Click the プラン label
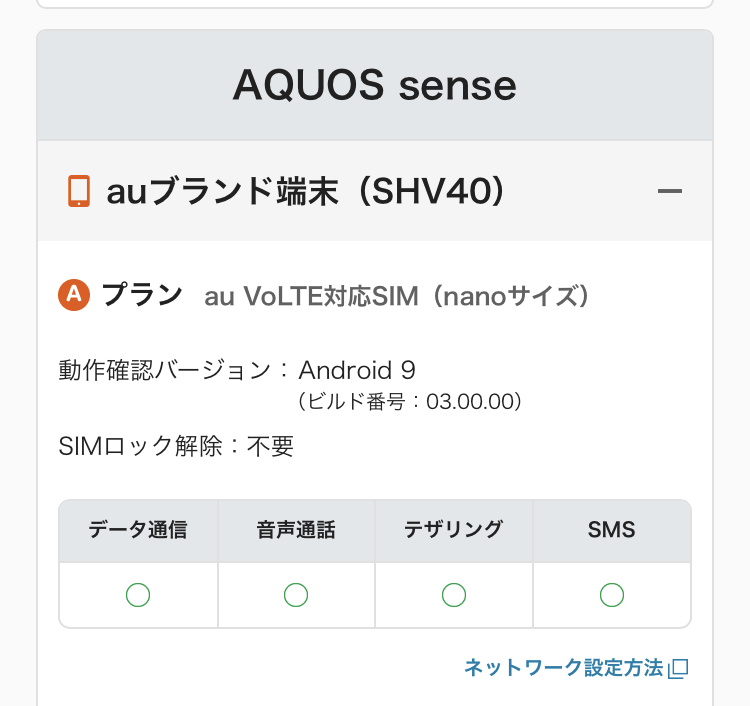This screenshot has width=750, height=706. (x=142, y=295)
